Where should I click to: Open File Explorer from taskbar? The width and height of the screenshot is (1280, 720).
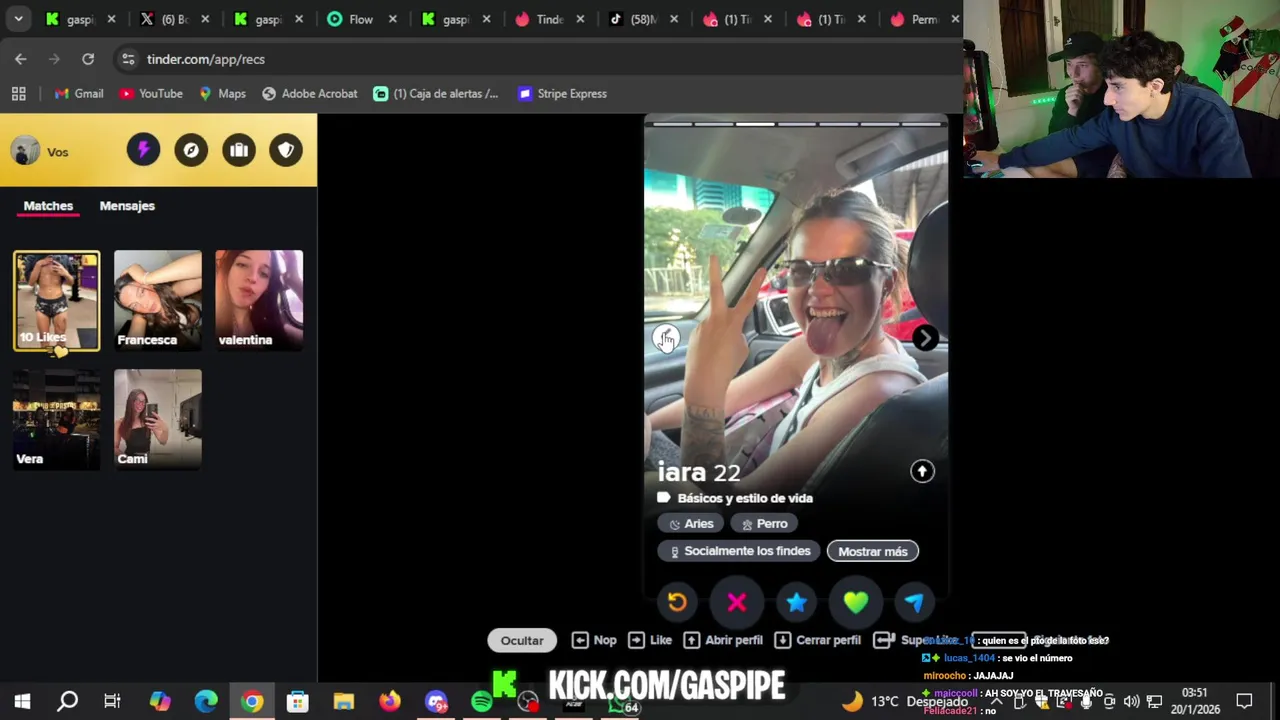(343, 701)
